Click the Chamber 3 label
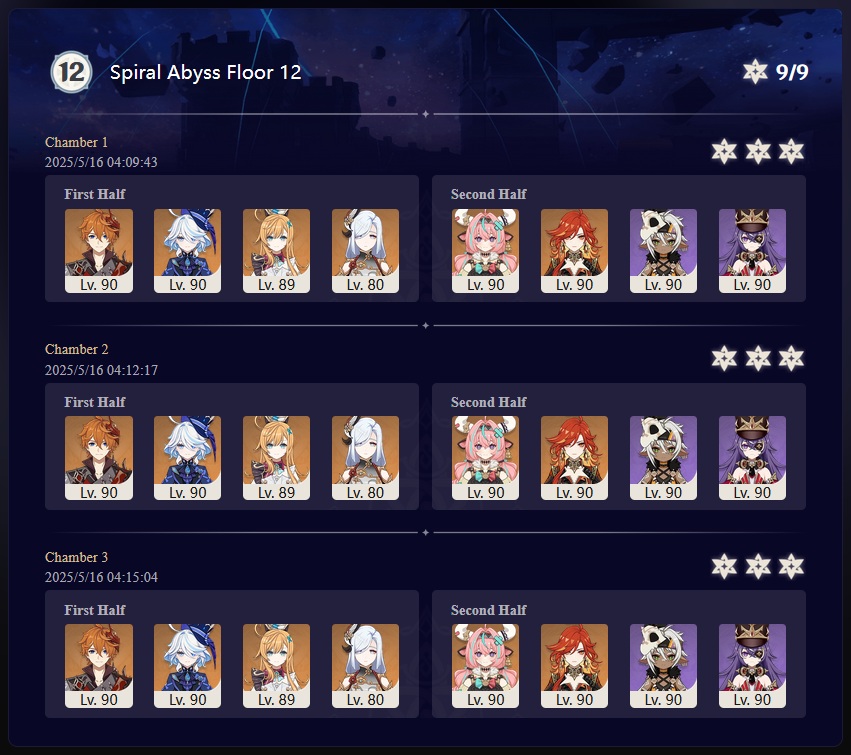 [x=77, y=557]
